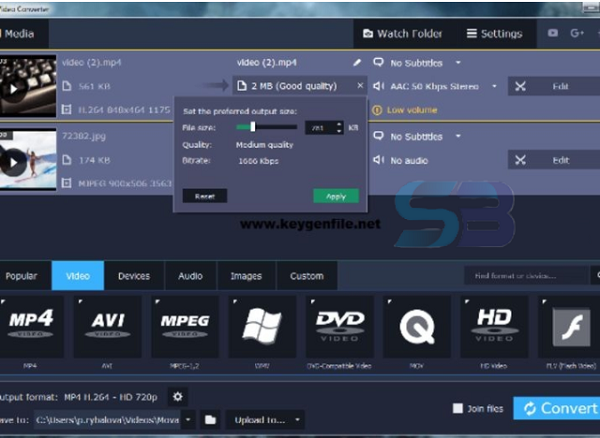600x438 pixels.
Task: Click the No audio speaker icon
Action: tap(378, 160)
